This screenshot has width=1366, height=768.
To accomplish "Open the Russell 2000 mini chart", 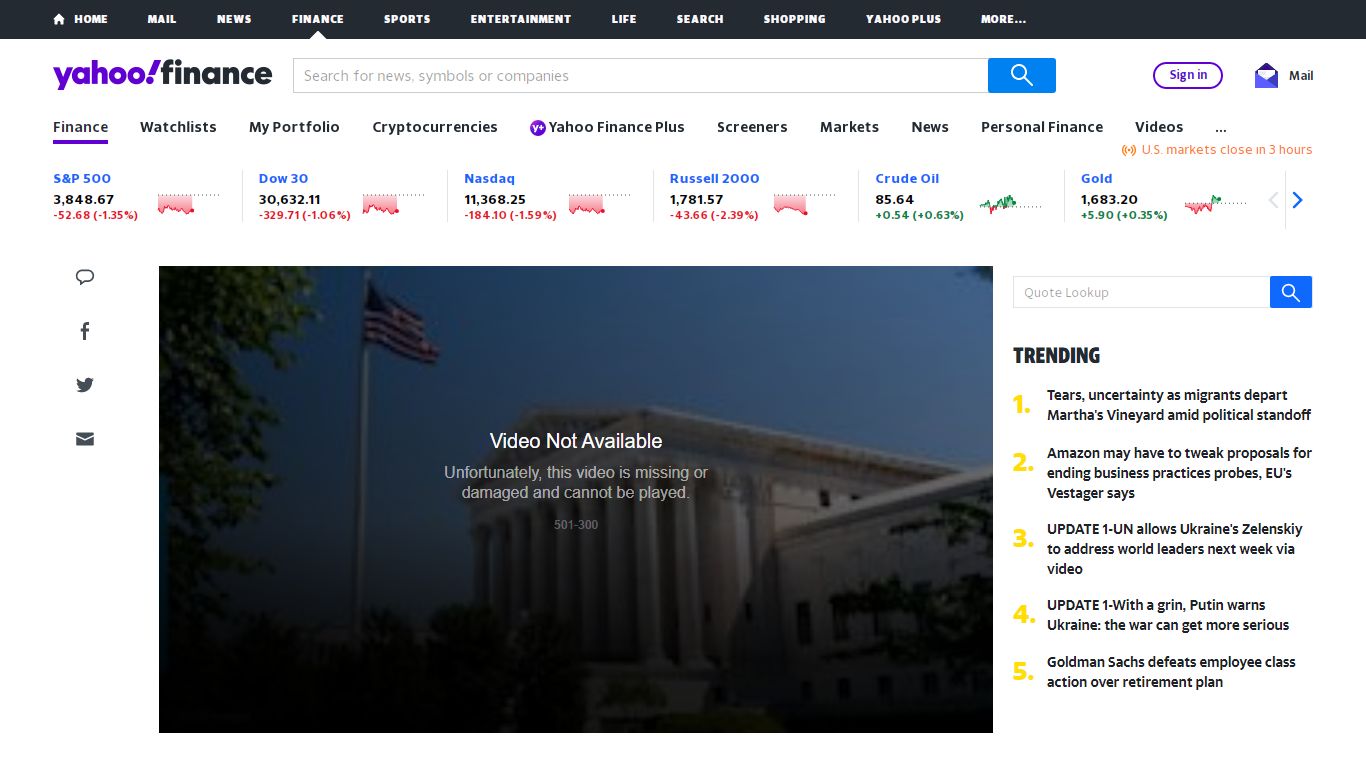I will pyautogui.click(x=805, y=203).
